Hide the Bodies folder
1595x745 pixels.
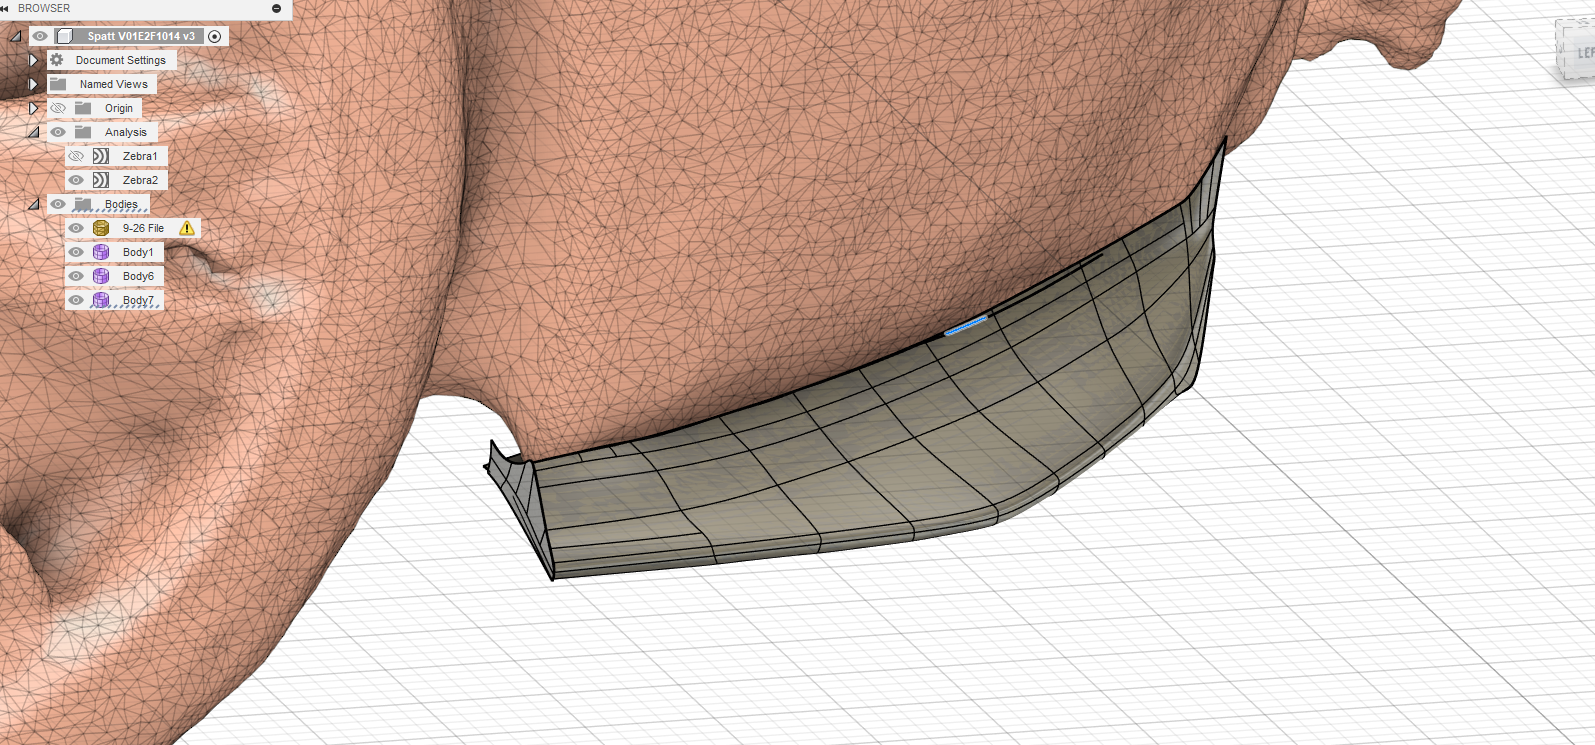58,204
